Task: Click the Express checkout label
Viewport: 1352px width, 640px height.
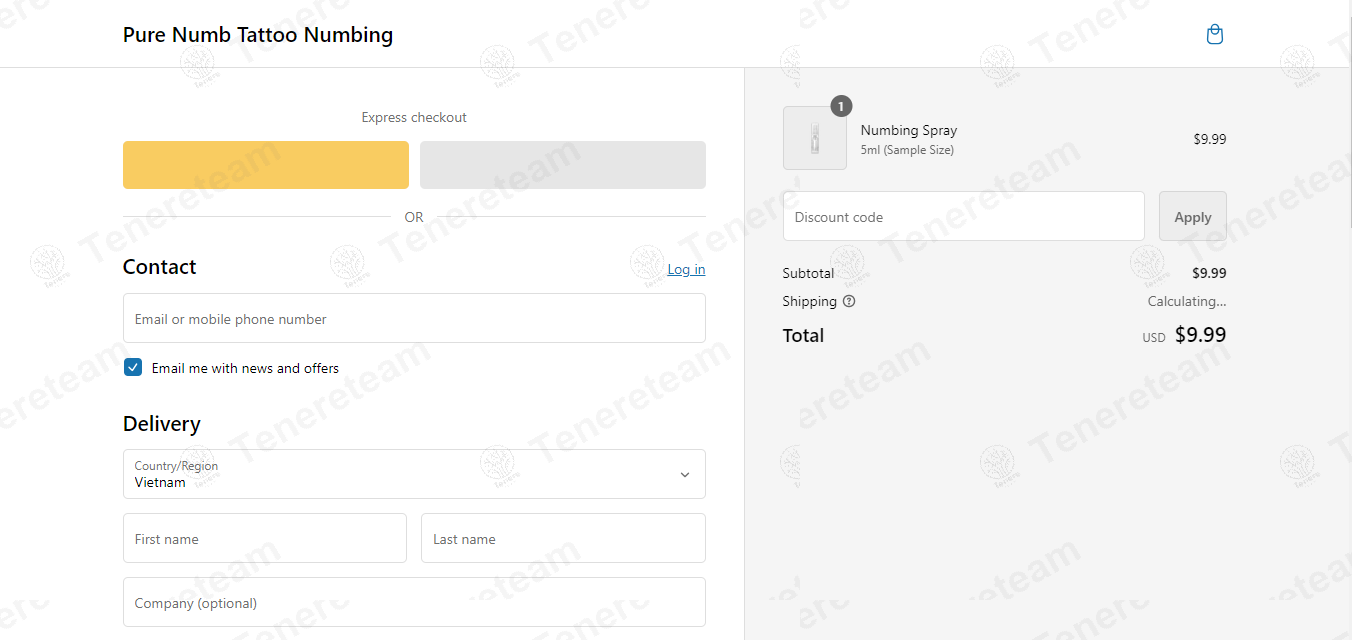Action: click(414, 117)
